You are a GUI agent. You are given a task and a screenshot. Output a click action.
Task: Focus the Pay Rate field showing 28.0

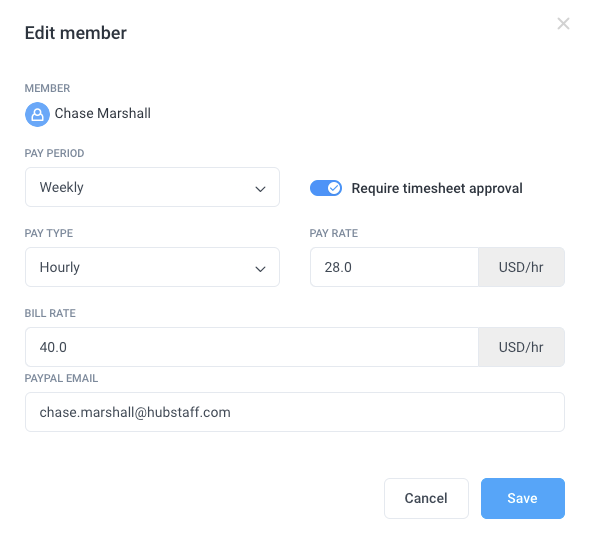pos(394,267)
